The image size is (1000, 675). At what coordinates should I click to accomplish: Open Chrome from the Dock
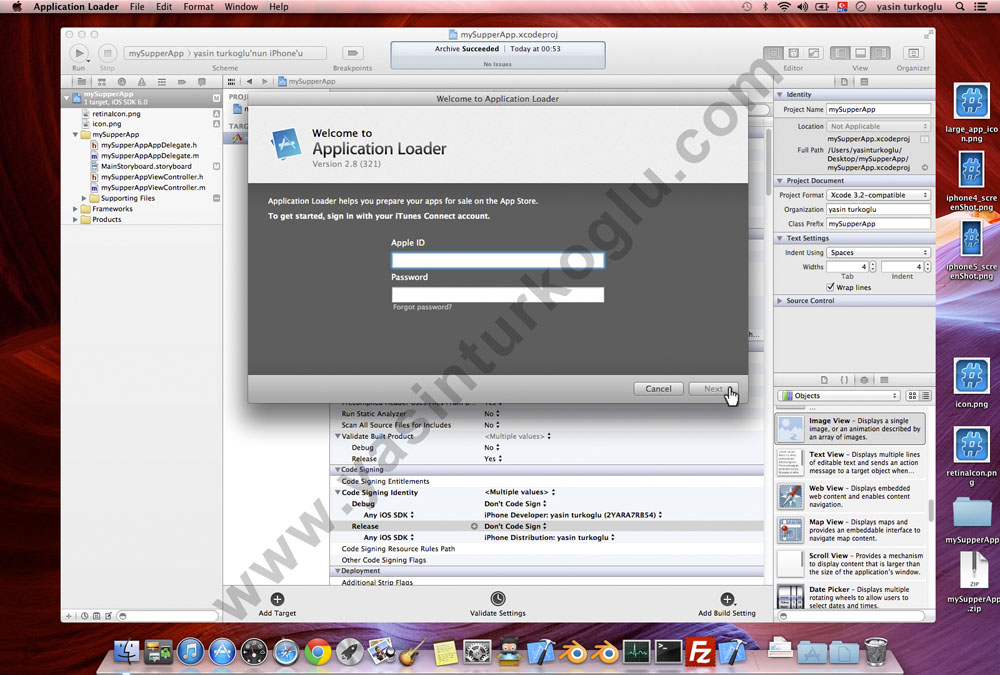pyautogui.click(x=317, y=651)
